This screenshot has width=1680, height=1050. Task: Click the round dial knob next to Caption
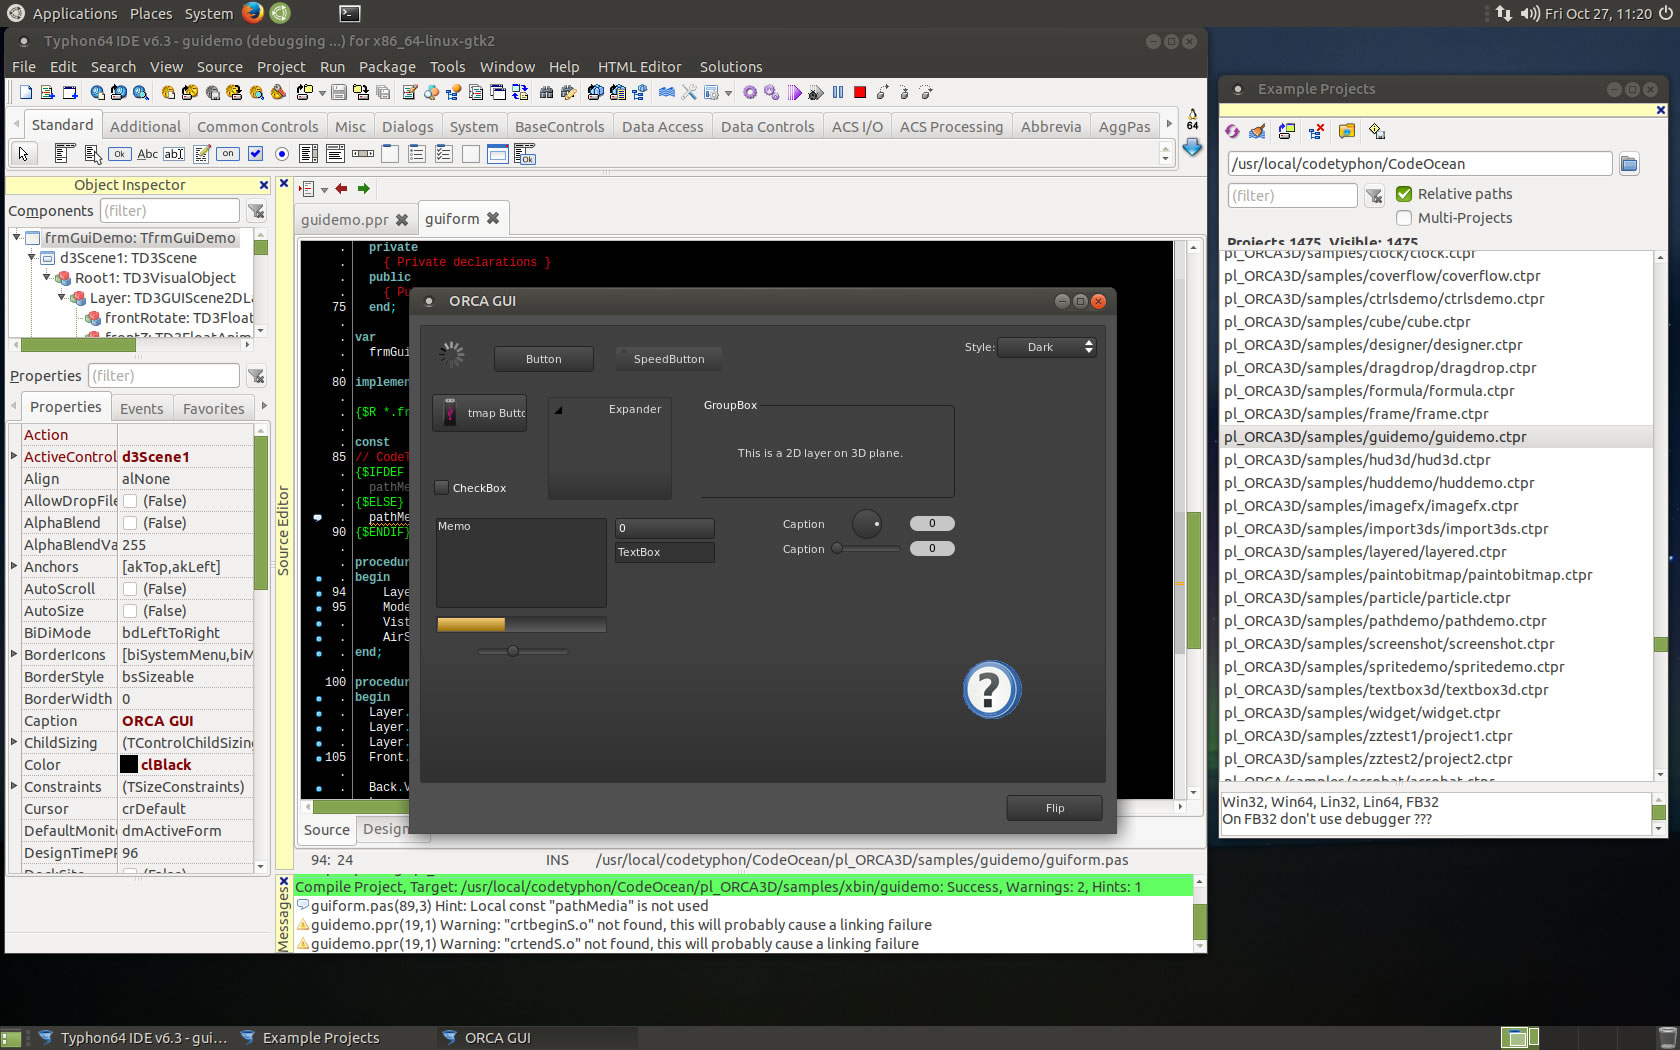[867, 523]
